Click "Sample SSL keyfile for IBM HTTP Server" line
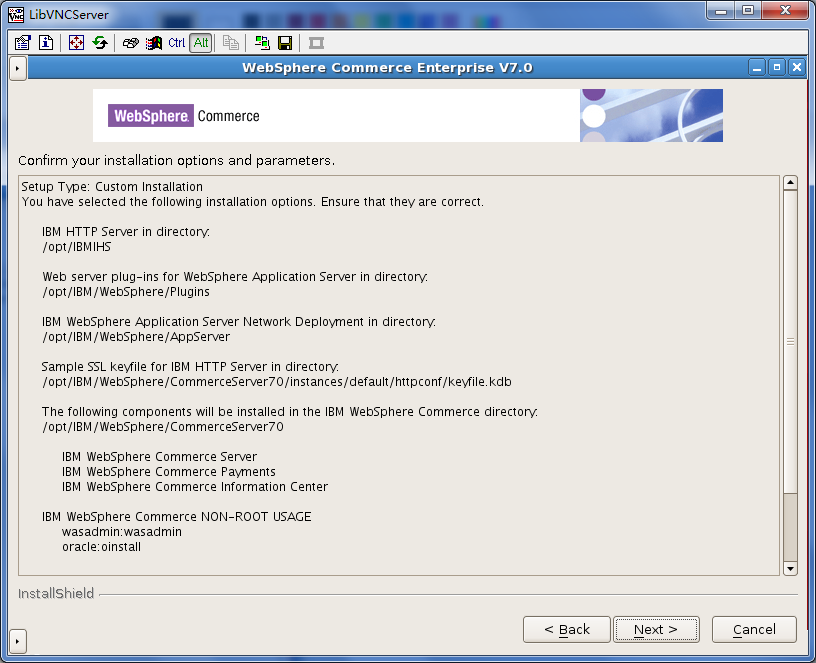816x663 pixels. (190, 367)
